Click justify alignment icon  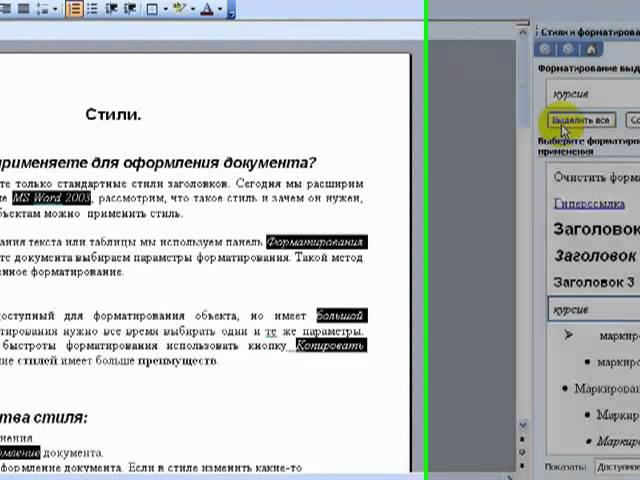pyautogui.click(x=23, y=9)
